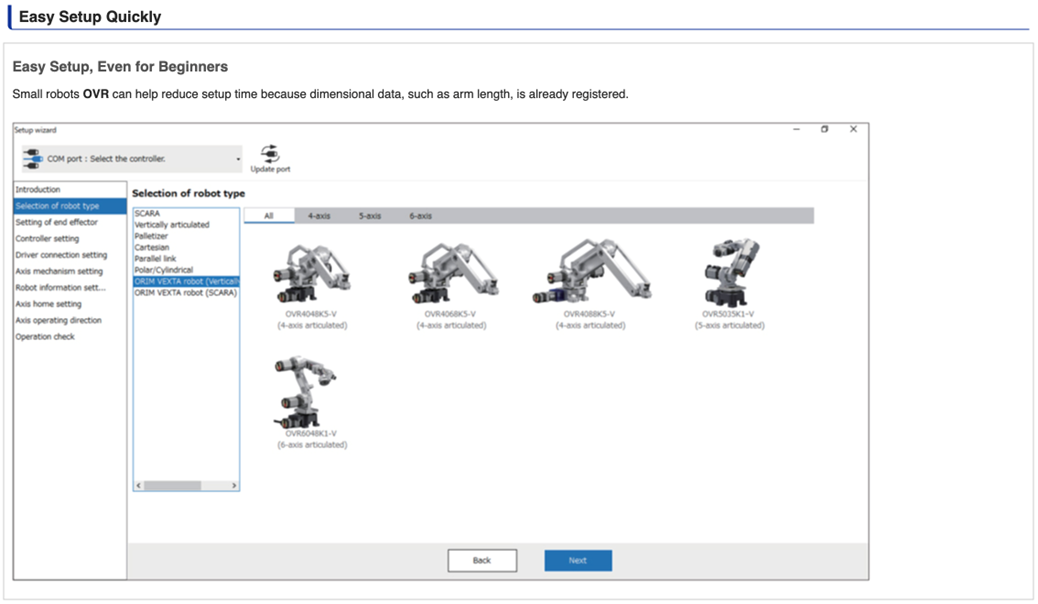Screen dimensions: 1038x604
Task: Go to the Operation check step
Action: point(45,337)
